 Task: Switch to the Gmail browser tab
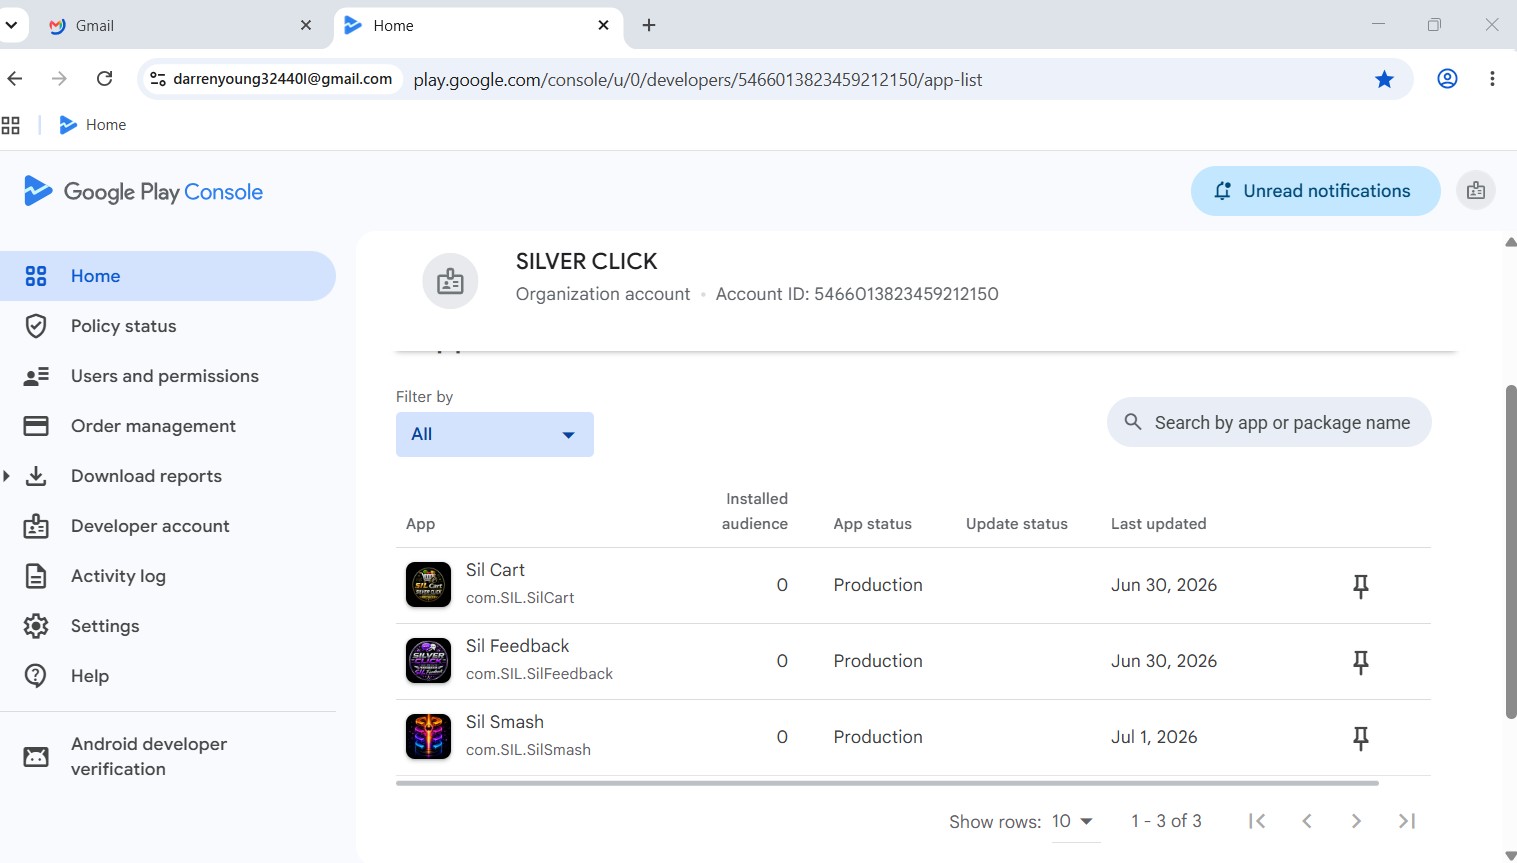click(180, 25)
